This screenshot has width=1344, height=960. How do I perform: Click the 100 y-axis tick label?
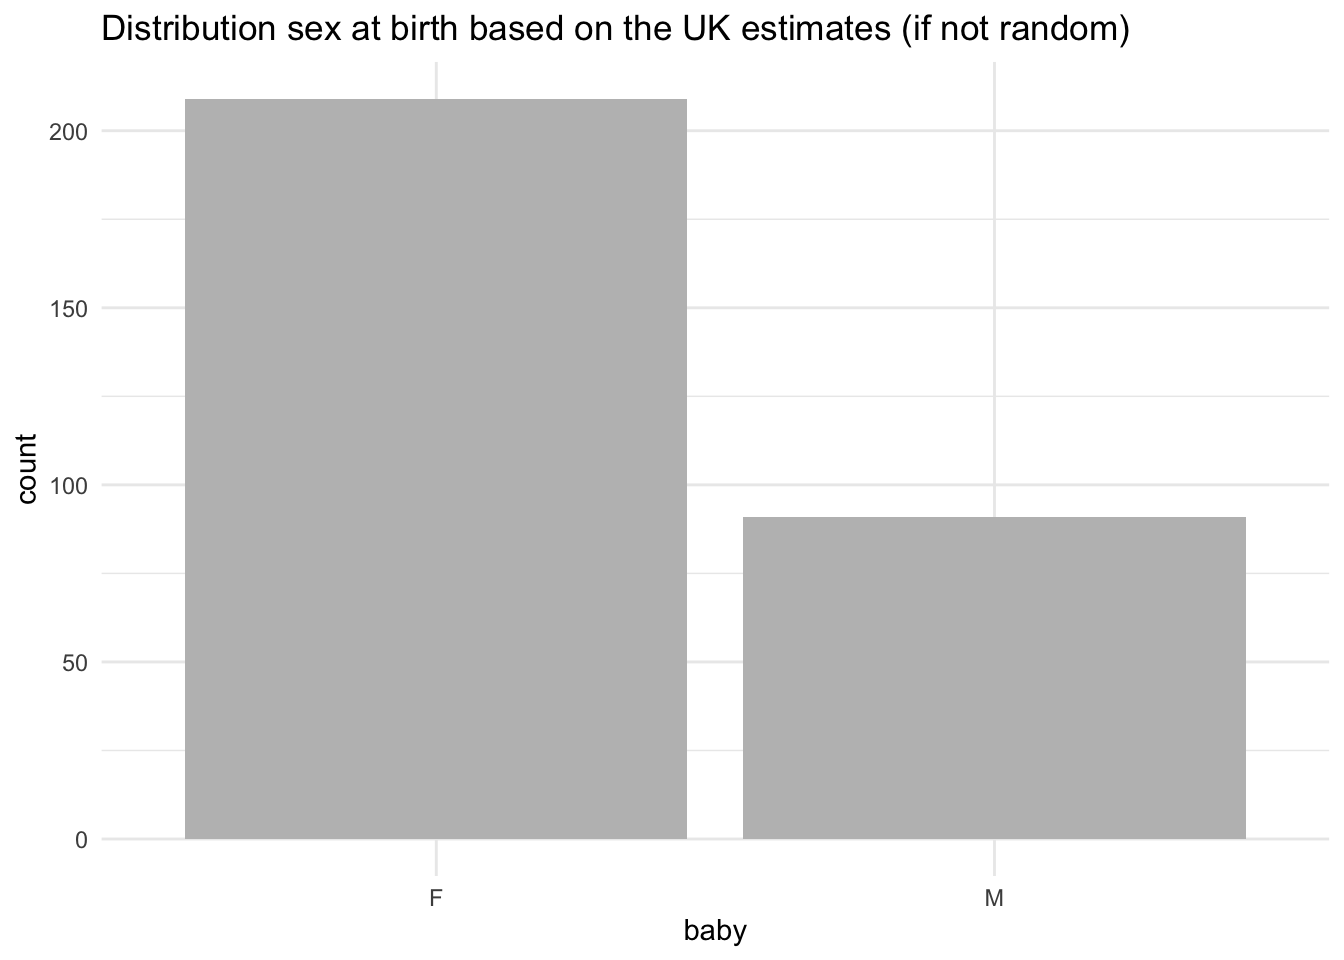tap(68, 486)
